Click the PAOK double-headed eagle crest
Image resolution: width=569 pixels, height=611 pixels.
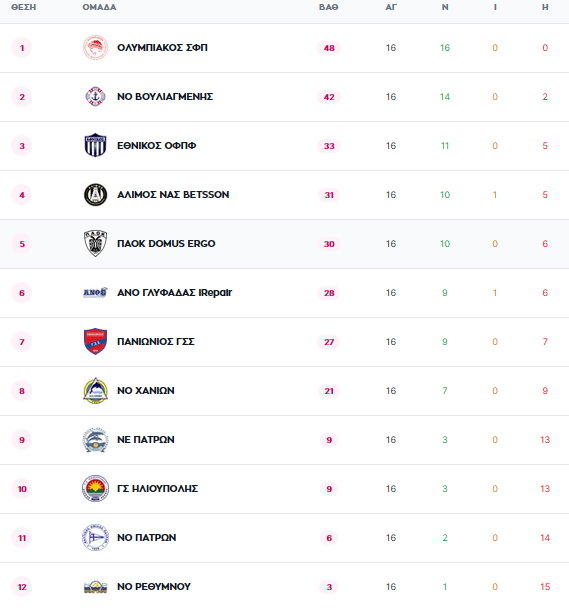(x=95, y=244)
